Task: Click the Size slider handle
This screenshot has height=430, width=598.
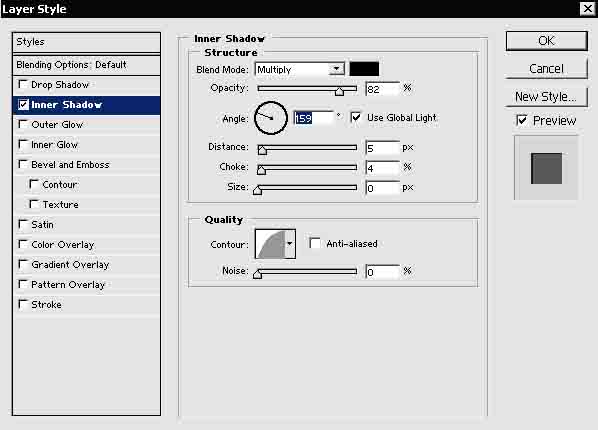Action: pos(257,190)
